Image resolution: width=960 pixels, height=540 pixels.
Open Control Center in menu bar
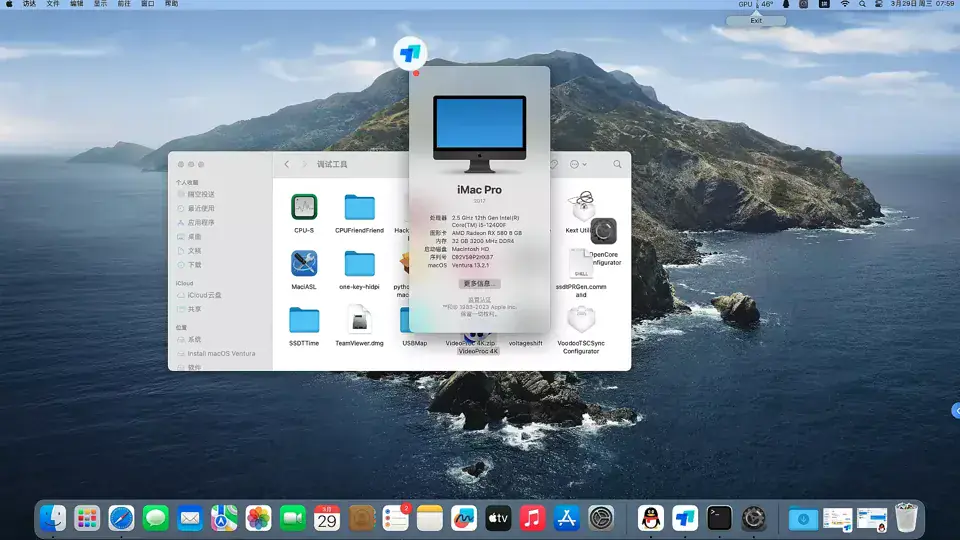879,4
